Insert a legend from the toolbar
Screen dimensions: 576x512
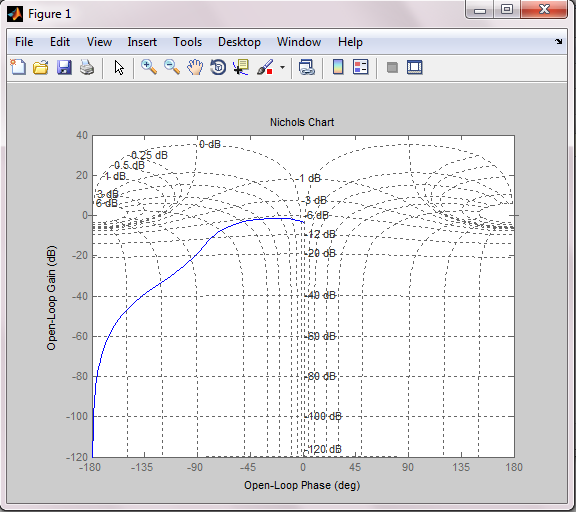pyautogui.click(x=360, y=67)
